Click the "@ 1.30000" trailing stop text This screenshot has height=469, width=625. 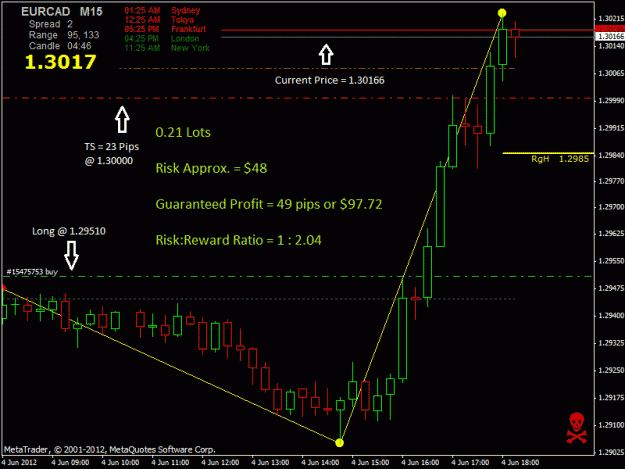click(109, 161)
